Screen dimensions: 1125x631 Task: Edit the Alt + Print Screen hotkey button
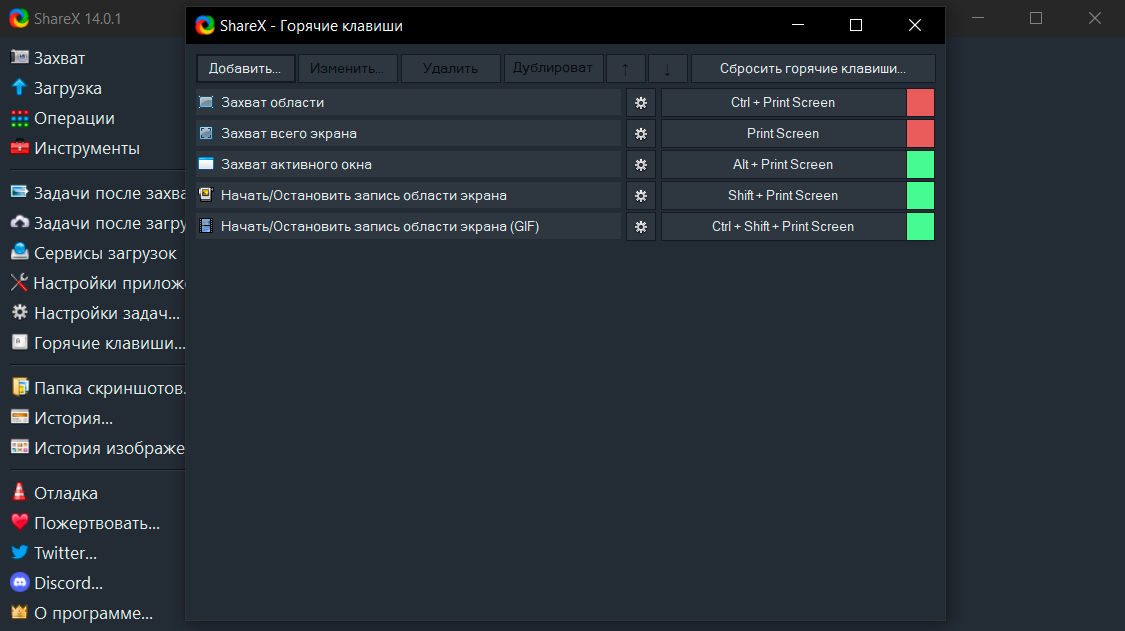point(783,164)
